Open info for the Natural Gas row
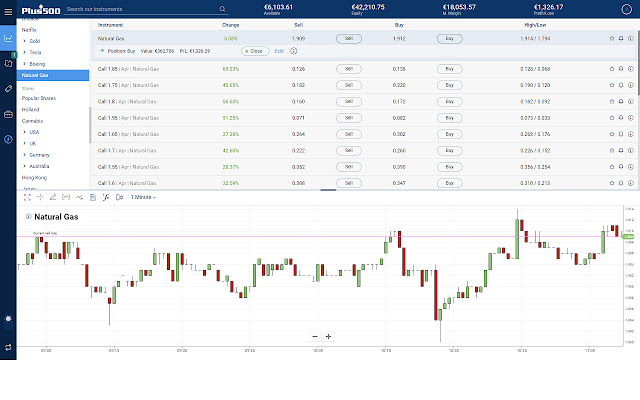This screenshot has width=640, height=400. (631, 38)
